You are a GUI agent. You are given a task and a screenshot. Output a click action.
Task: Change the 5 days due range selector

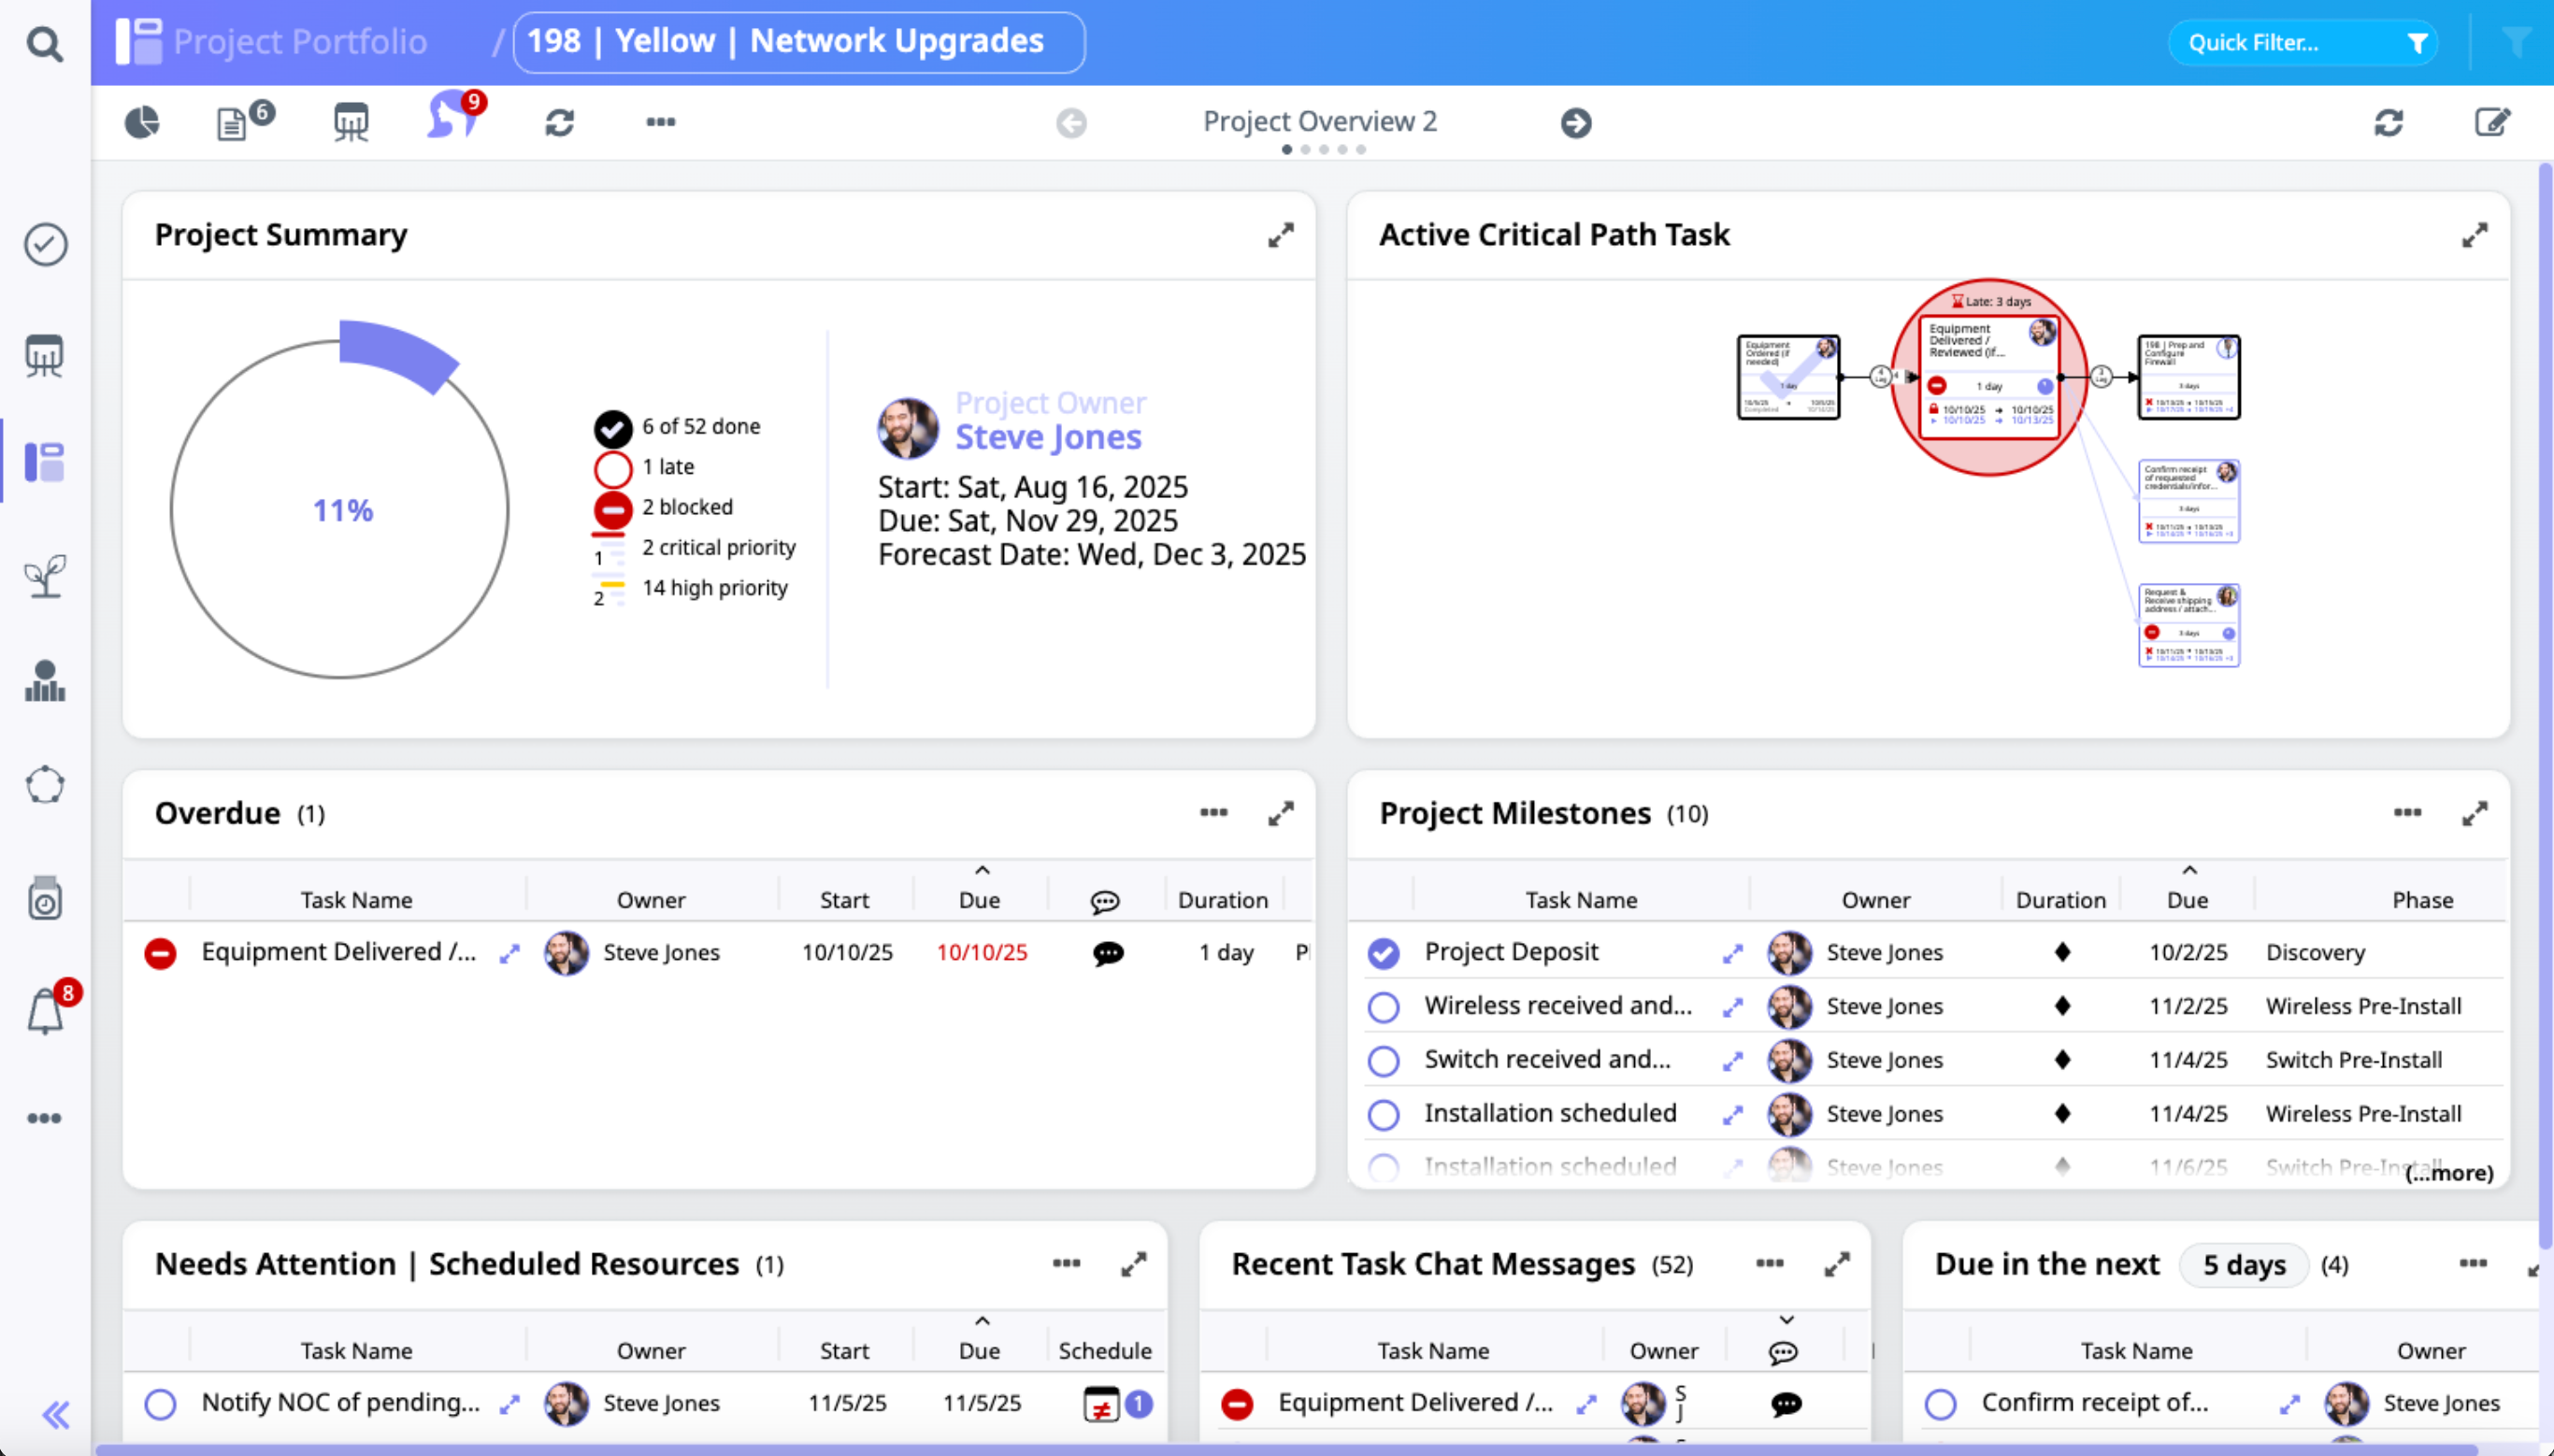click(x=2243, y=1265)
